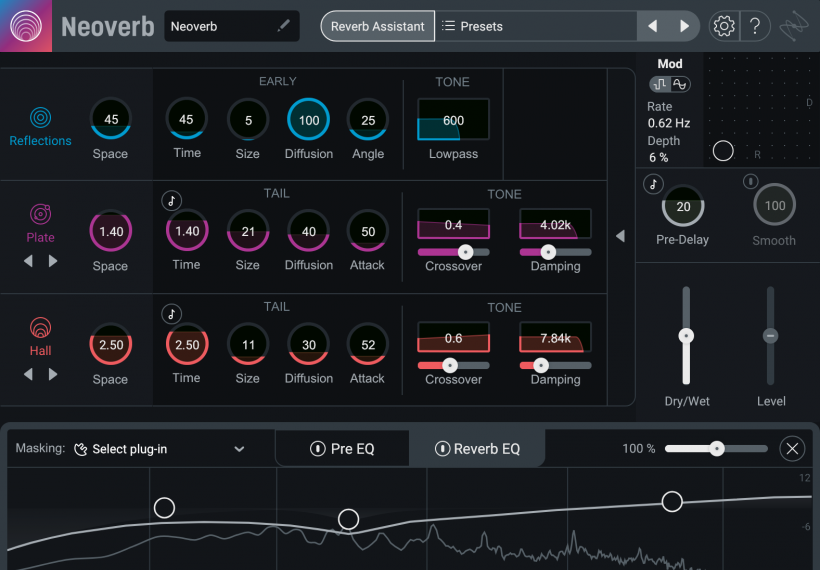Toggle tempo sync note for Plate tail
This screenshot has height=570, width=820.
(171, 200)
